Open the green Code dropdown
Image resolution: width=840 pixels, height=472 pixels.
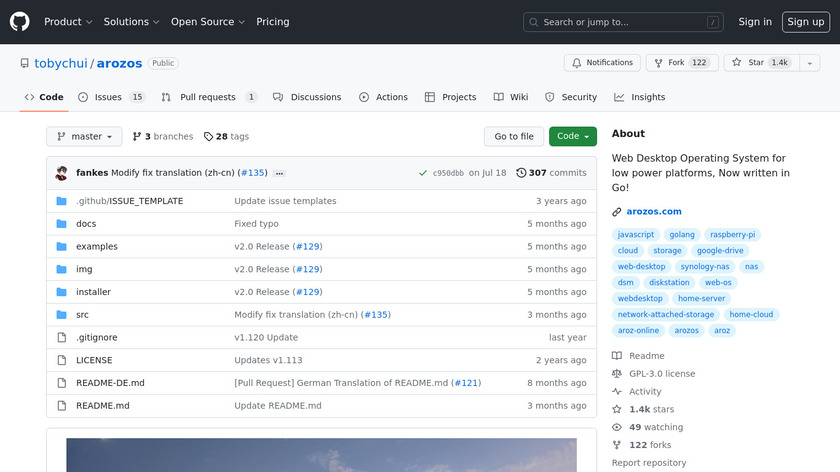(572, 136)
